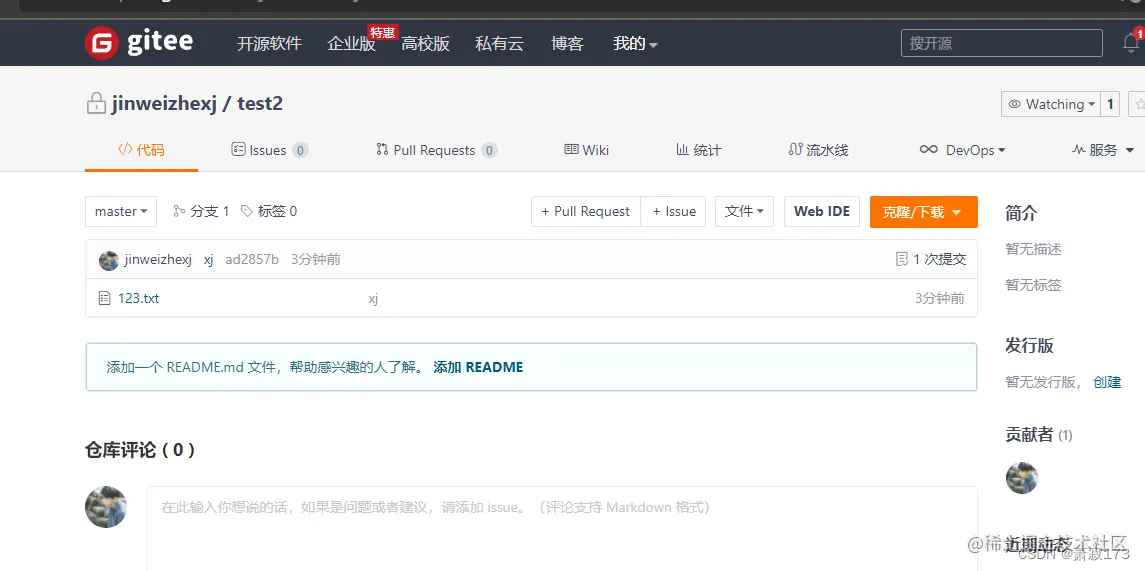
Task: Expand the 服务 tab dropdown
Action: 1103,150
